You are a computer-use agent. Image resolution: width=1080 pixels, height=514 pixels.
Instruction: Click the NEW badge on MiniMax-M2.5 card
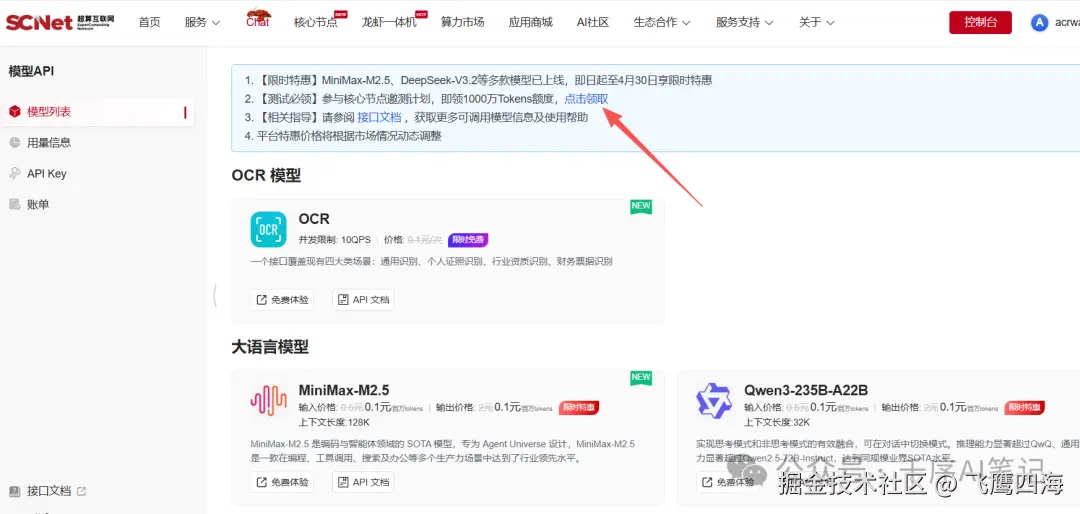tap(641, 378)
